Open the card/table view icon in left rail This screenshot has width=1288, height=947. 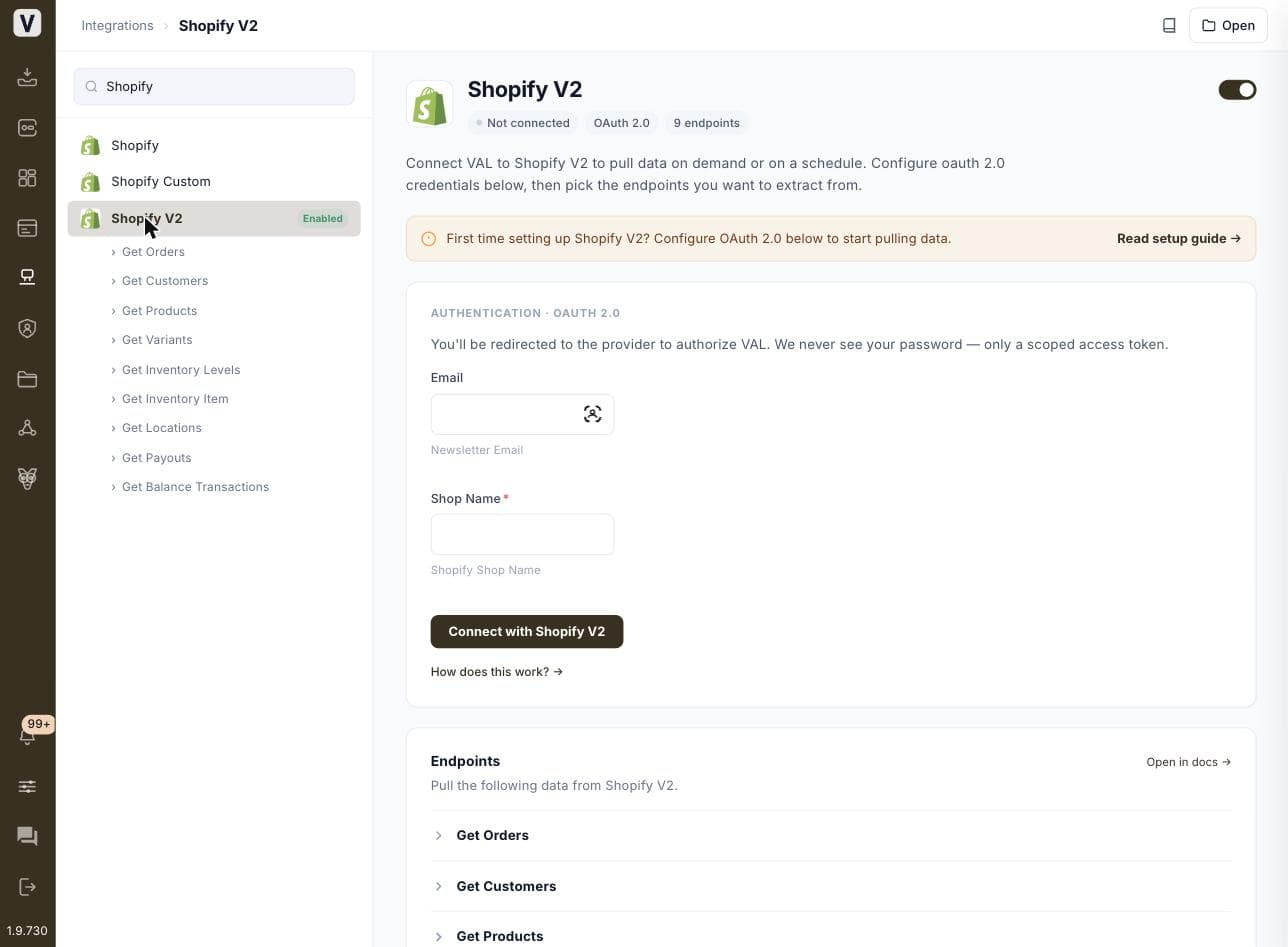click(x=27, y=228)
